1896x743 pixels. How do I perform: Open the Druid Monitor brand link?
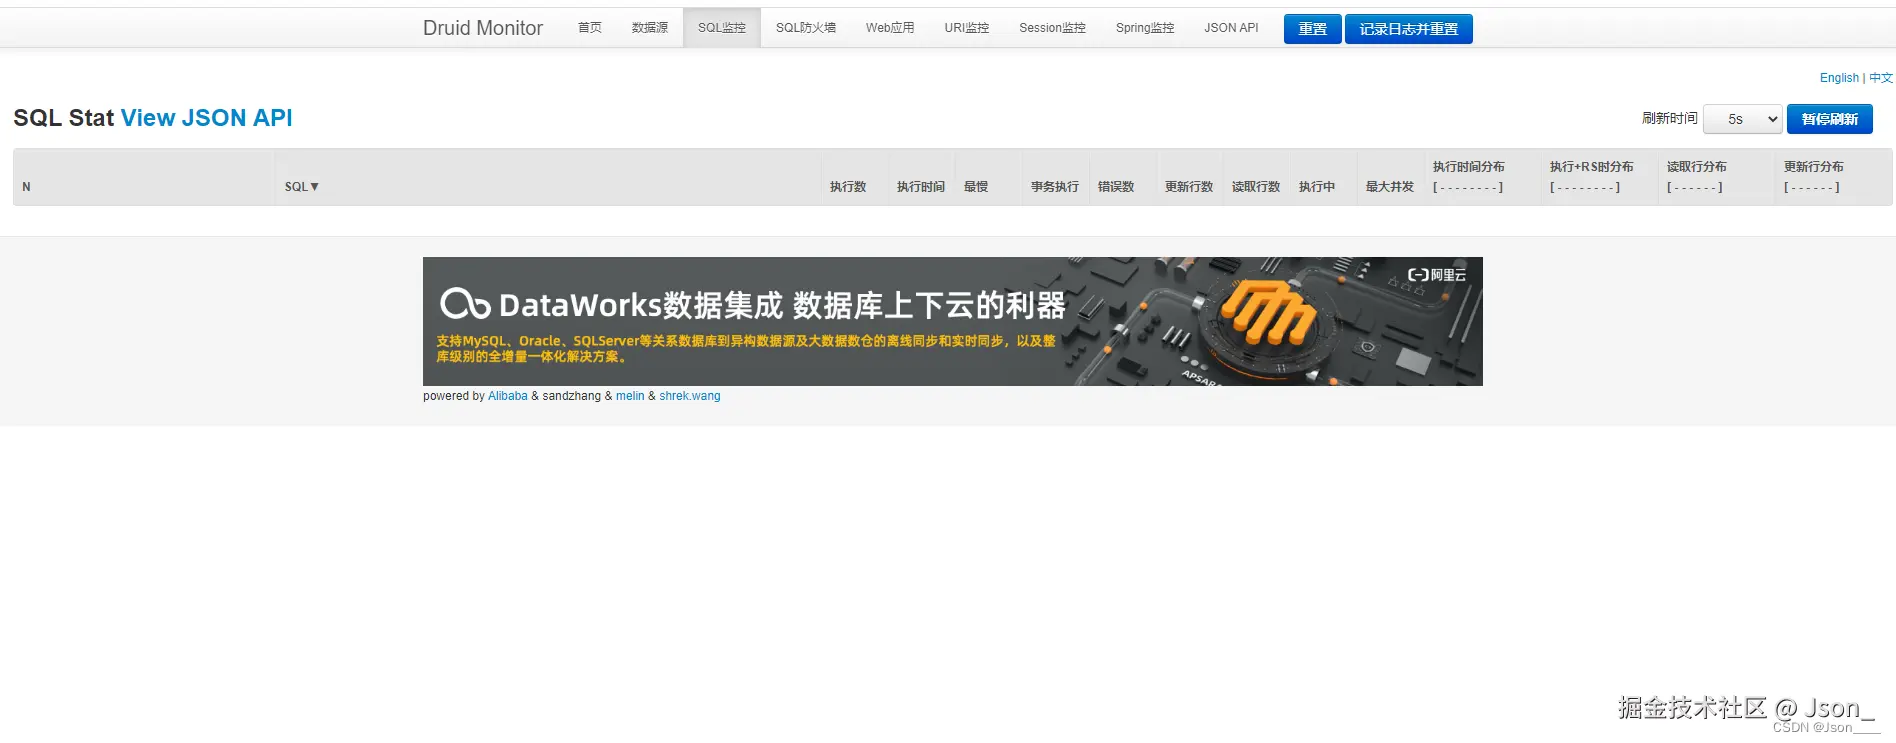482,28
